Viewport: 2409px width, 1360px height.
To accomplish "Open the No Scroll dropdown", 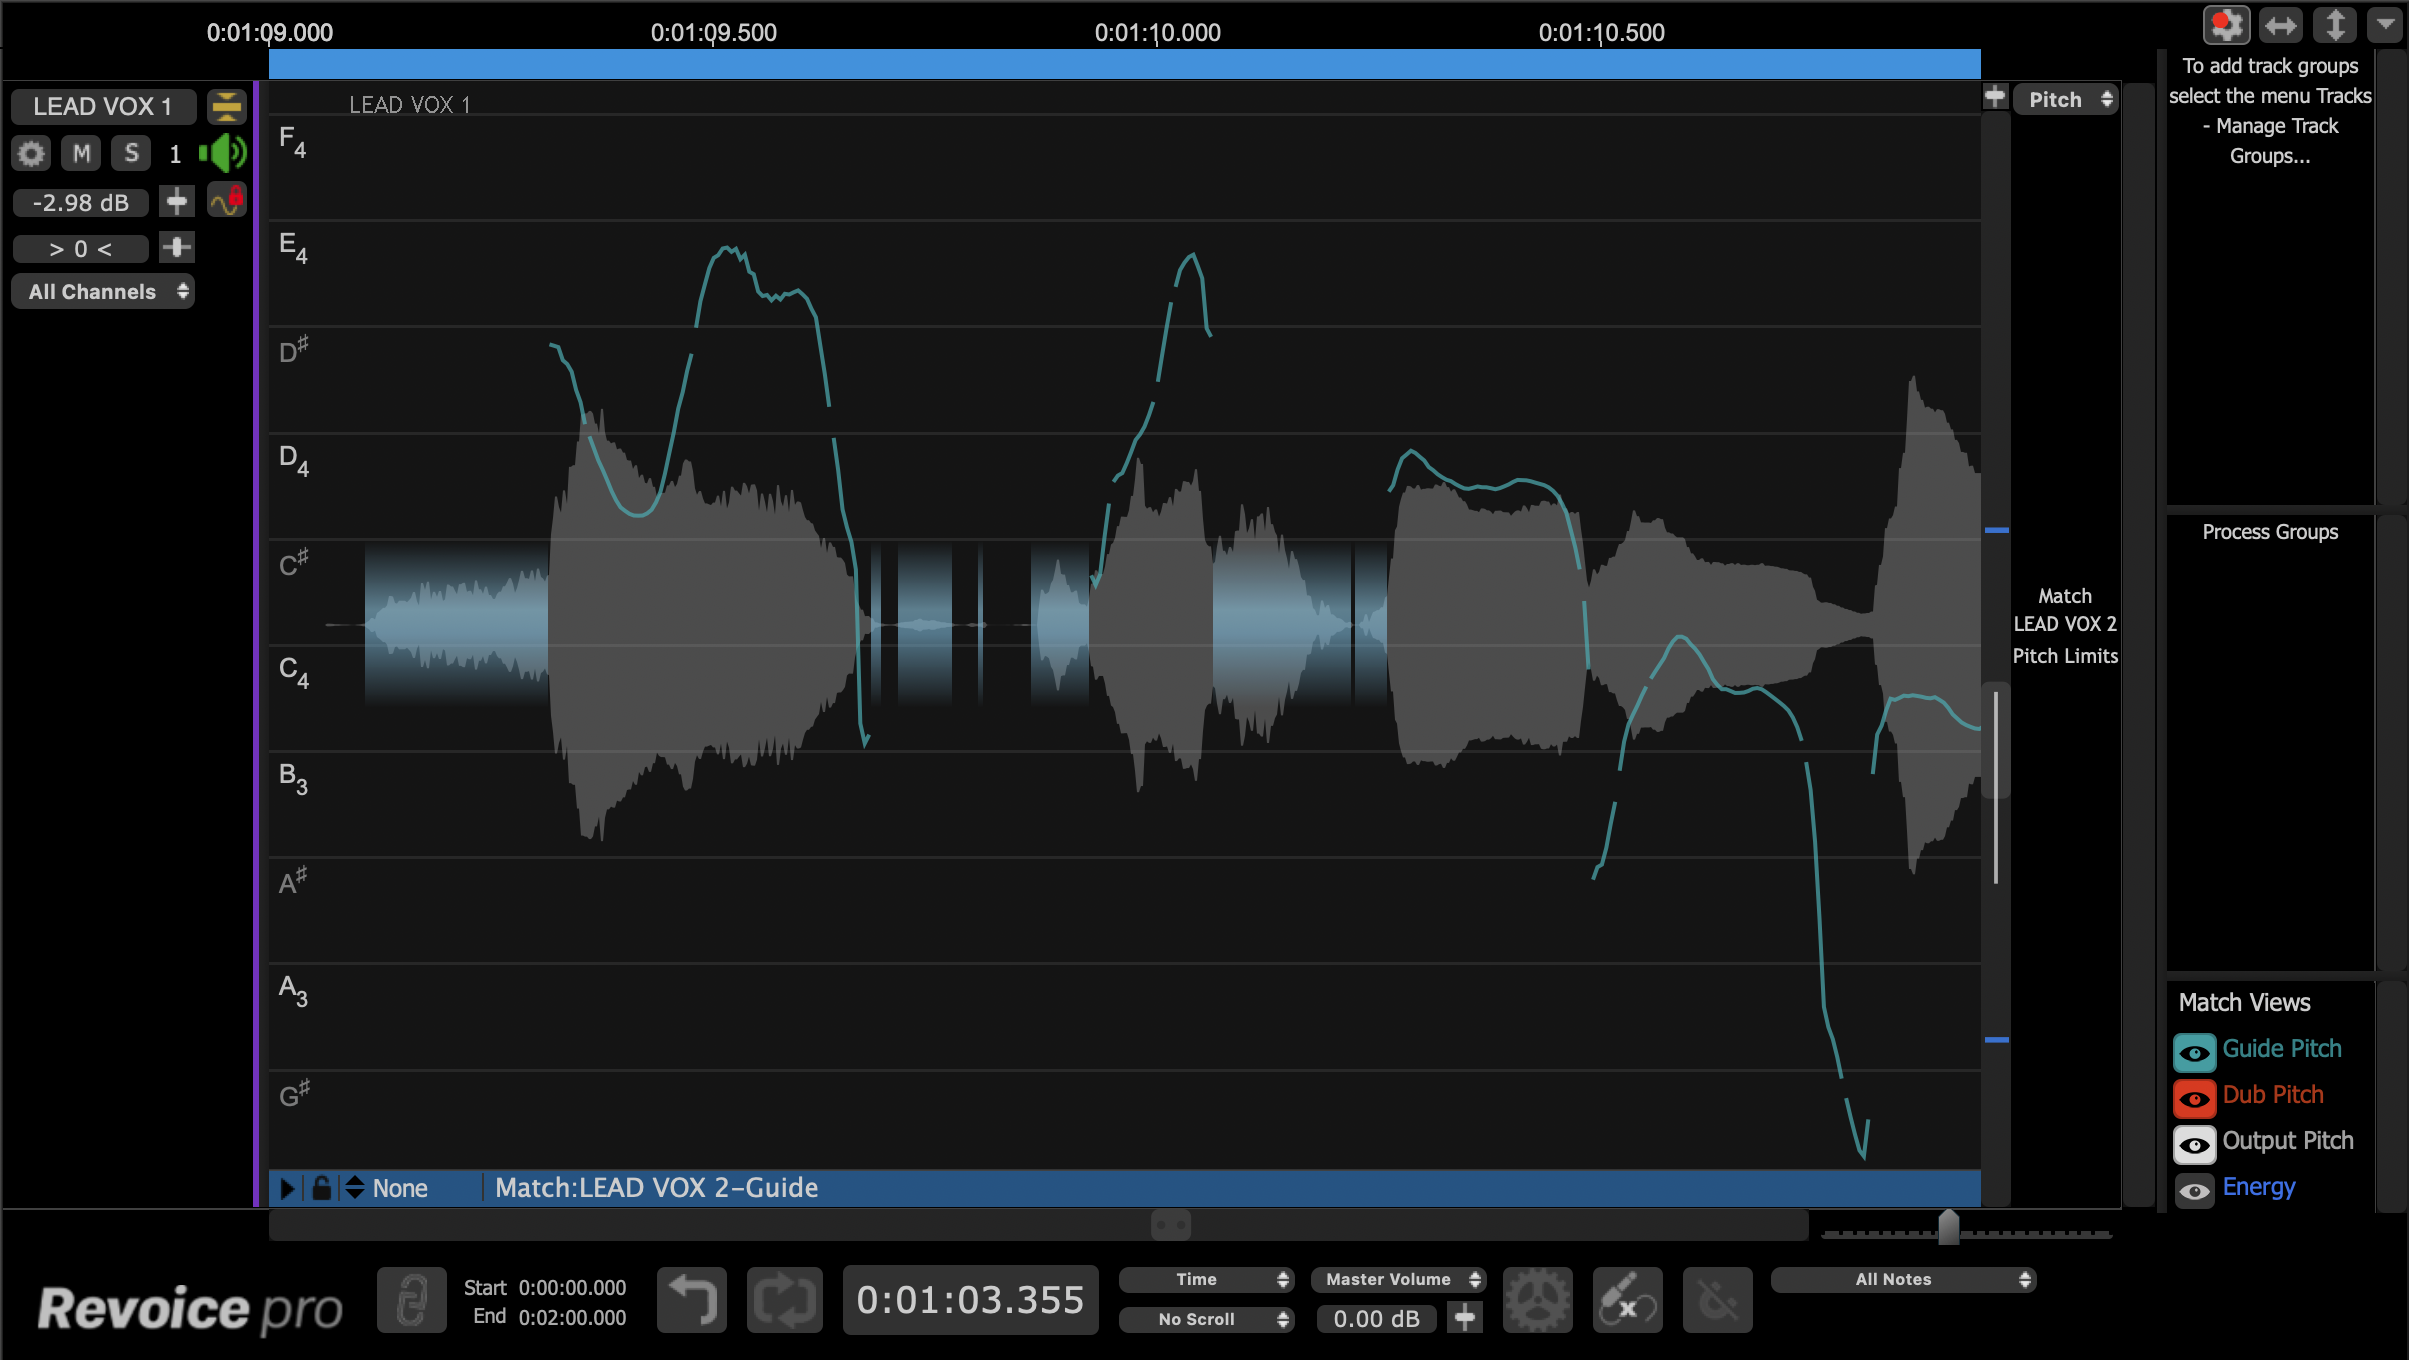I will 1206,1319.
